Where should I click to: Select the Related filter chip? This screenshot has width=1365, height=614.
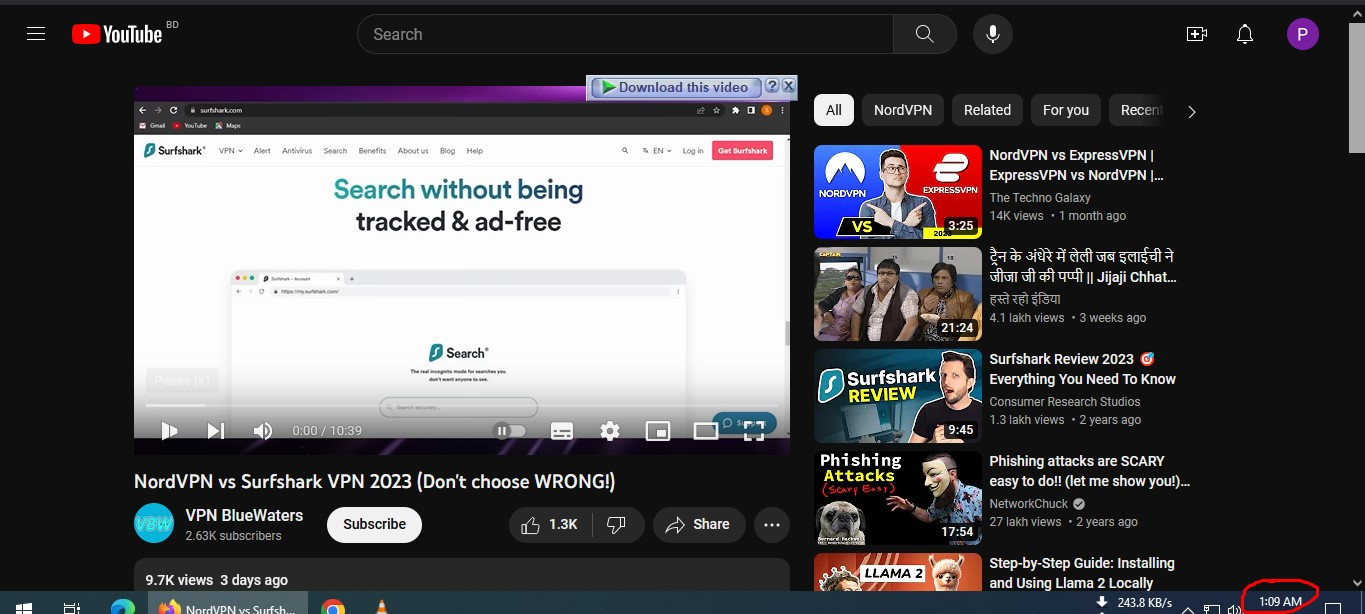coord(987,110)
